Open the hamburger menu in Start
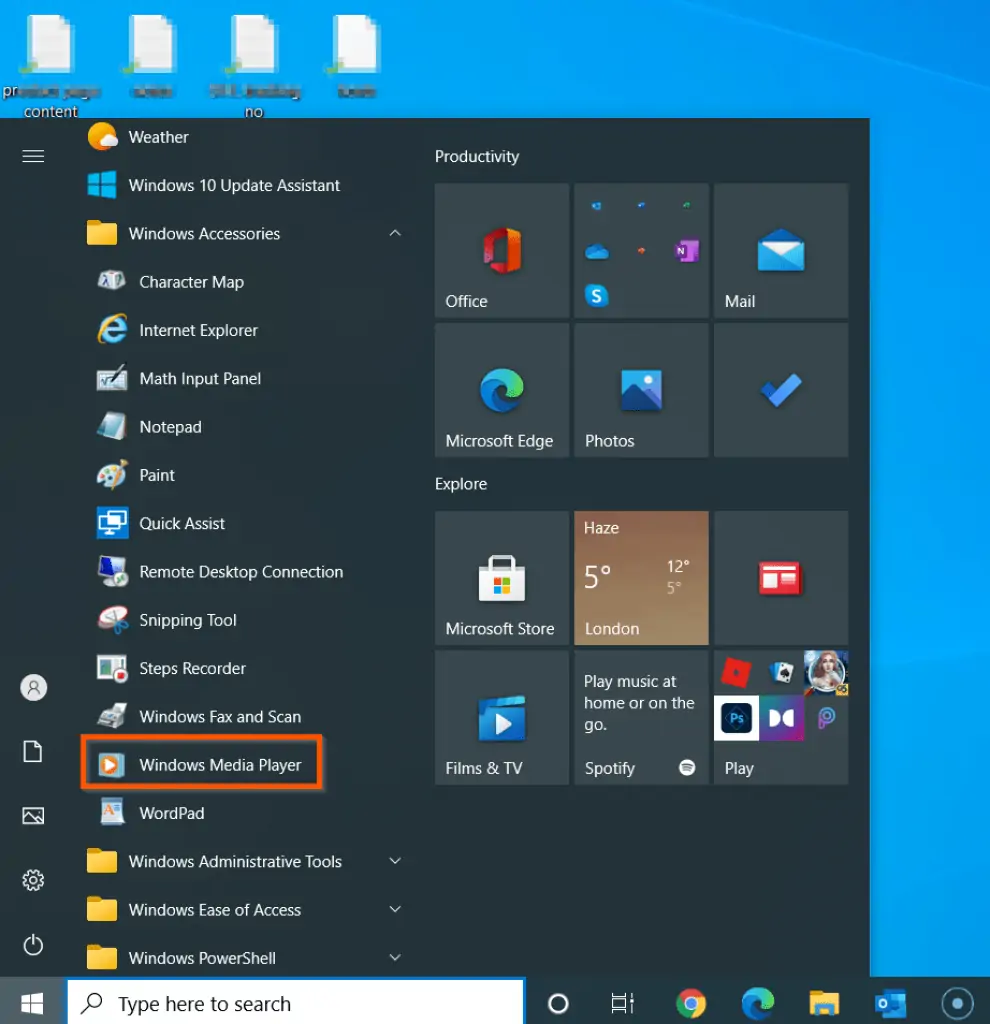Viewport: 990px width, 1024px height. [33, 156]
